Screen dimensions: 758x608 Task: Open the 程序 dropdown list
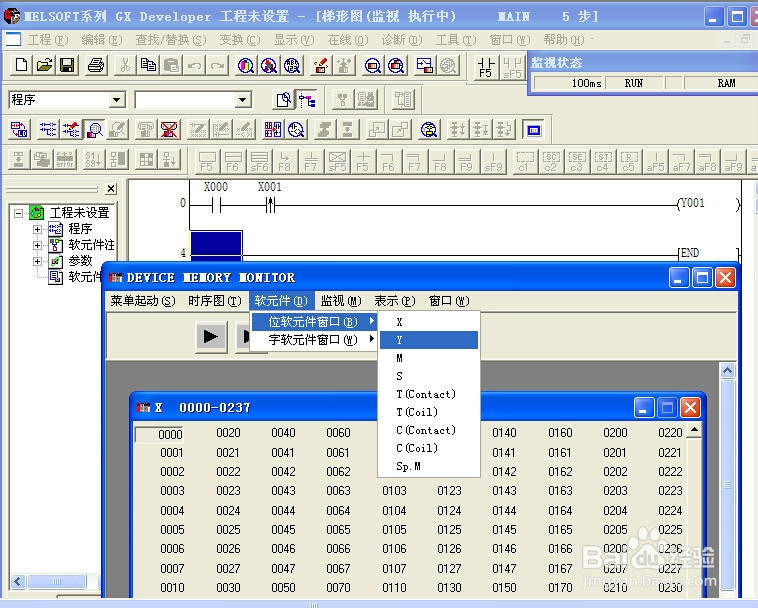pyautogui.click(x=116, y=100)
